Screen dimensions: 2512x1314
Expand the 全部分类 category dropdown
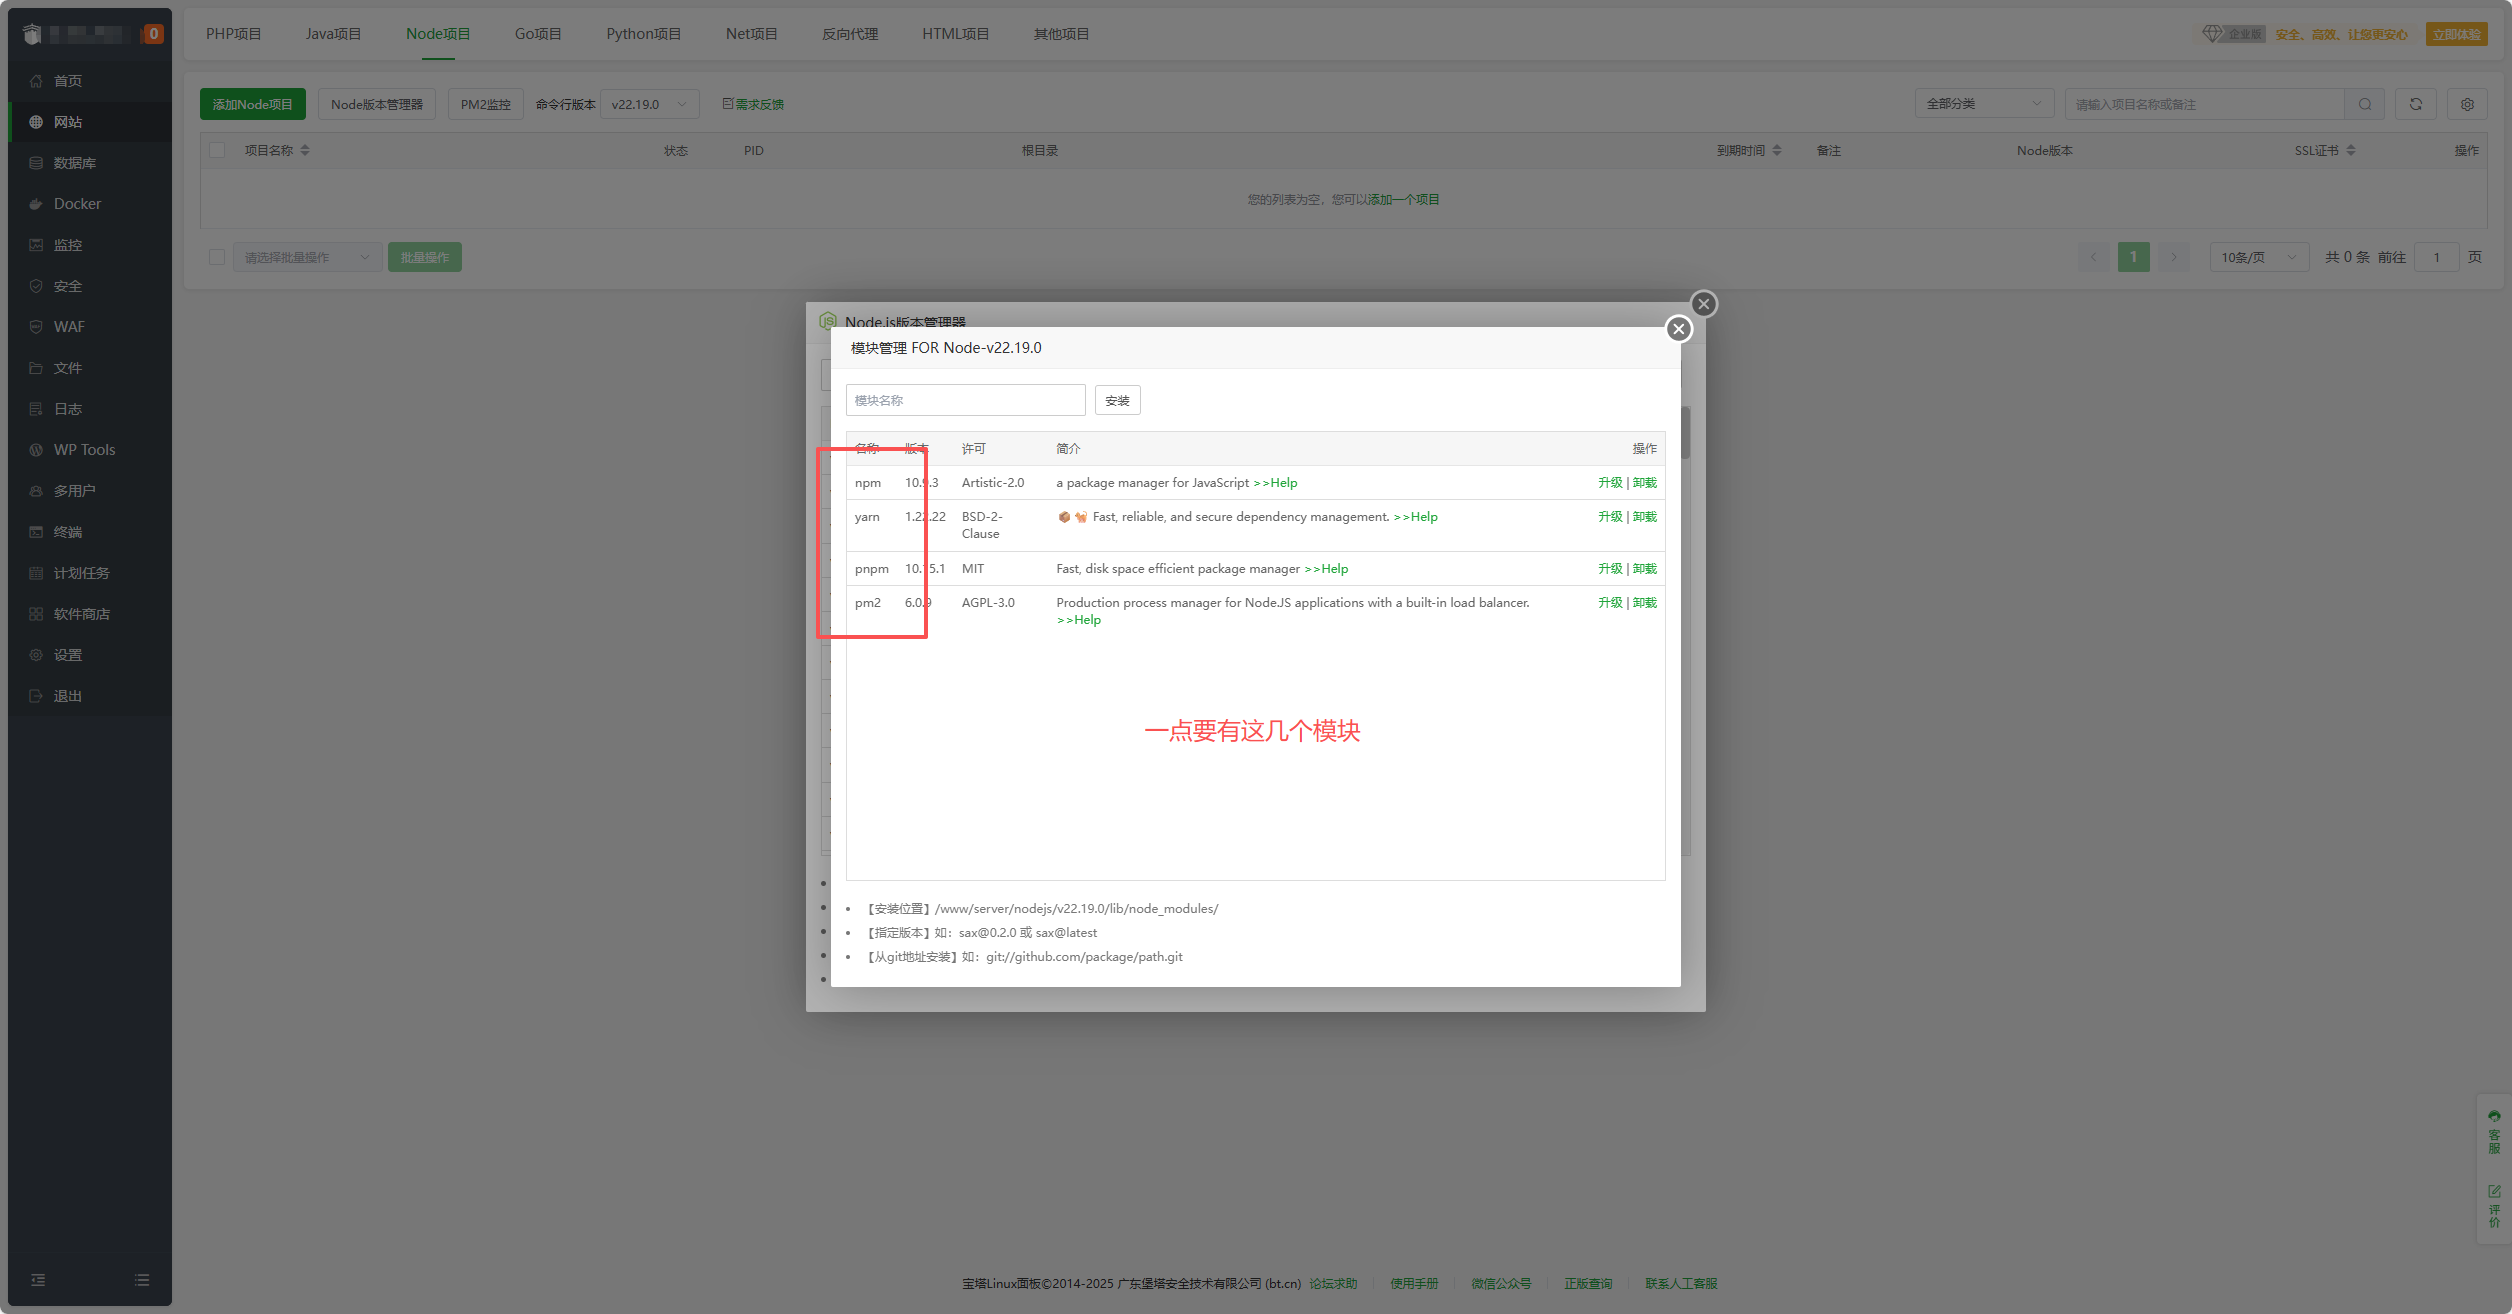[1983, 104]
